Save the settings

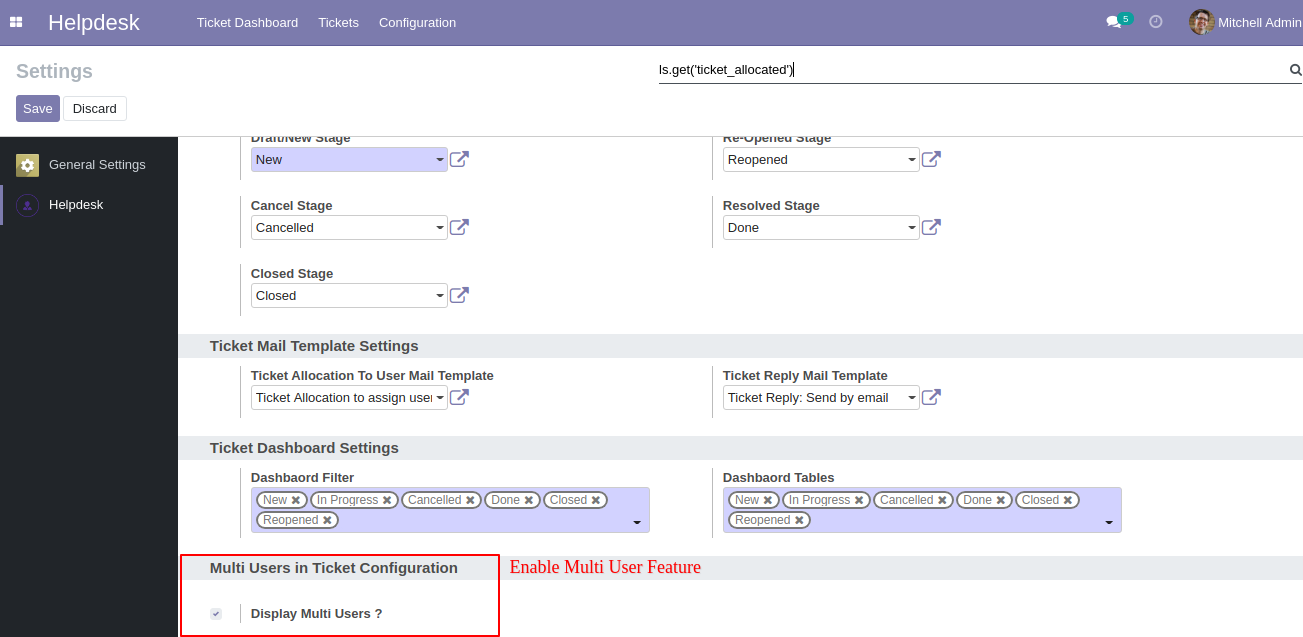[x=38, y=108]
